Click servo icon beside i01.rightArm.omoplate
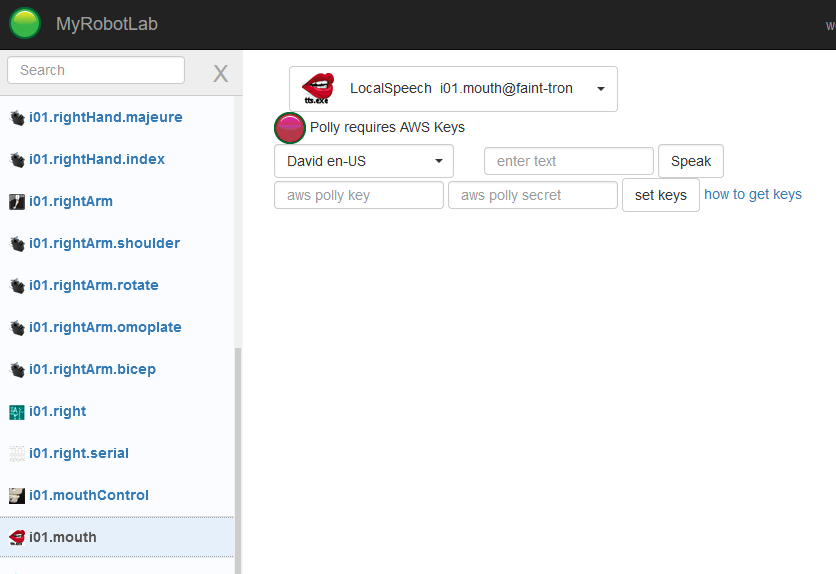The height and width of the screenshot is (574, 836). (17, 328)
